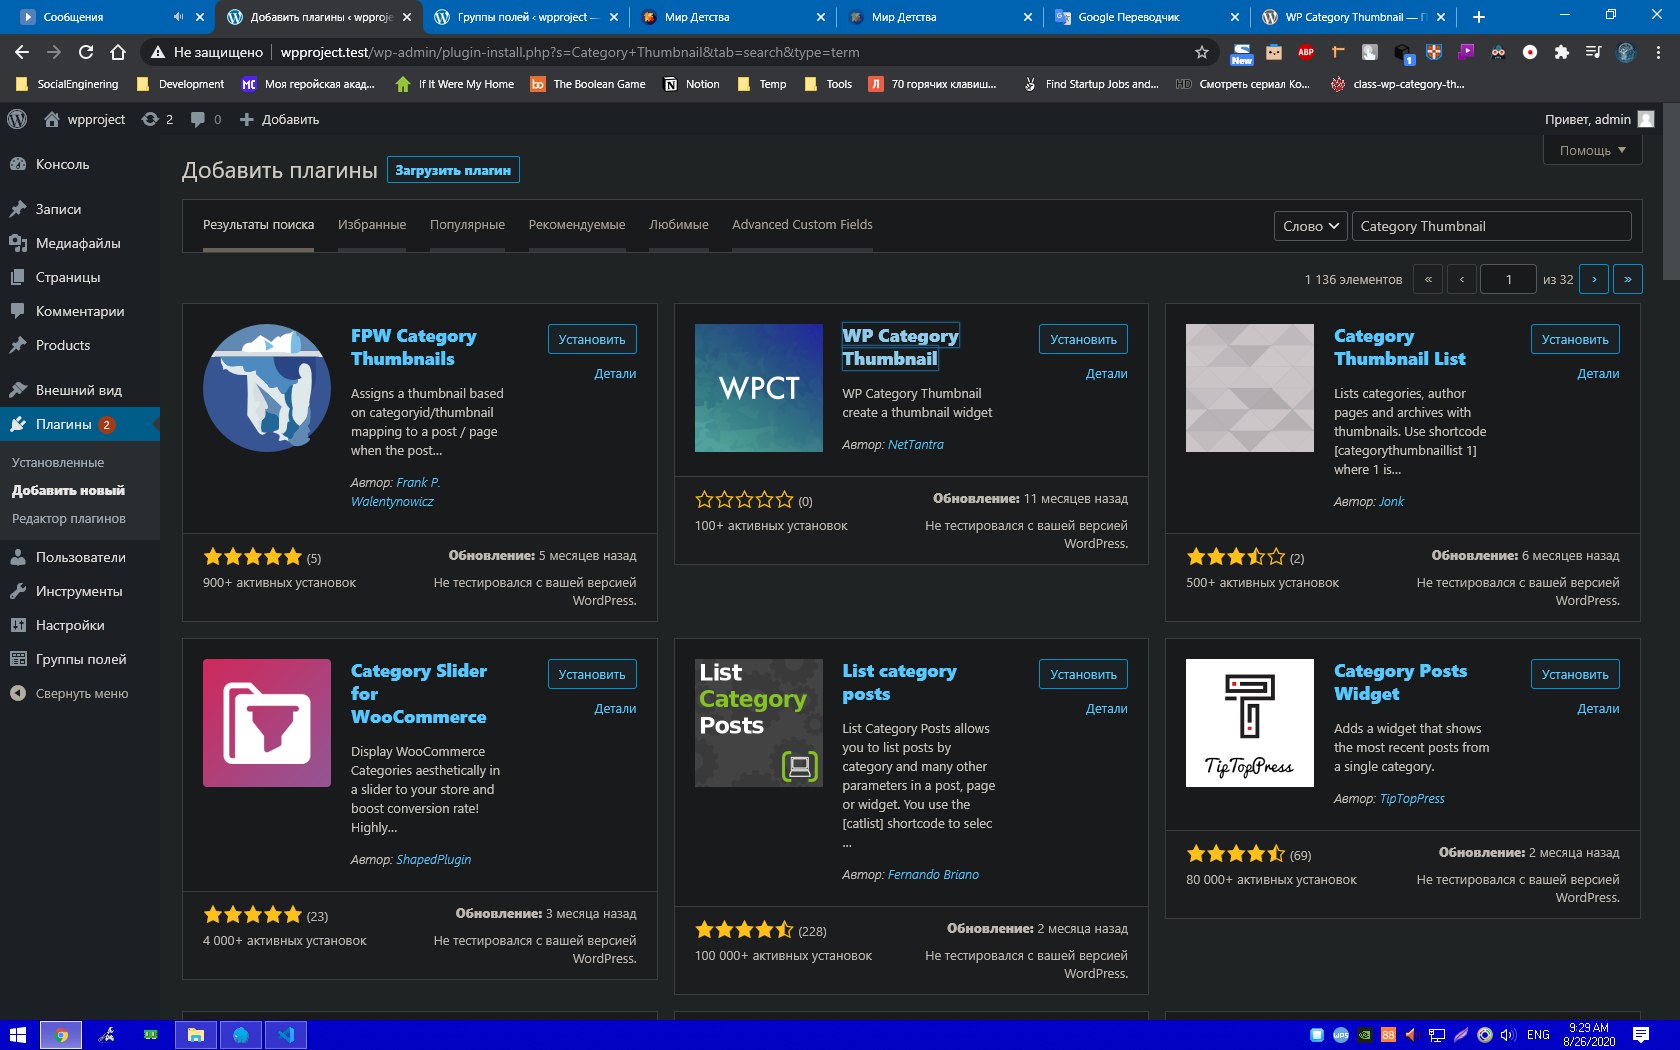Jump to the last results page
The width and height of the screenshot is (1680, 1050).
point(1628,279)
